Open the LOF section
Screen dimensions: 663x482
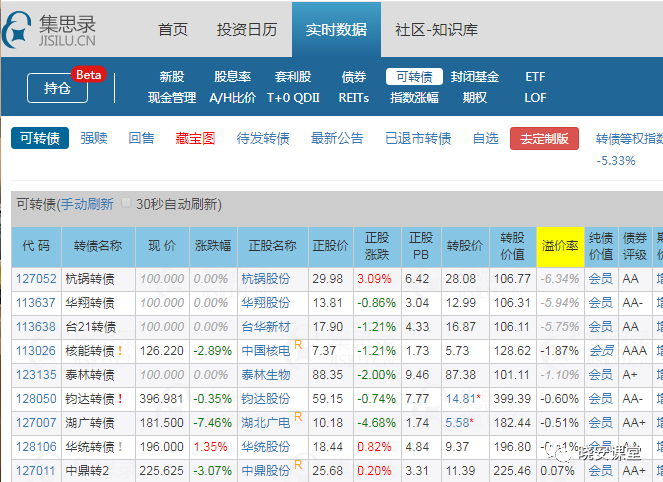[535, 98]
